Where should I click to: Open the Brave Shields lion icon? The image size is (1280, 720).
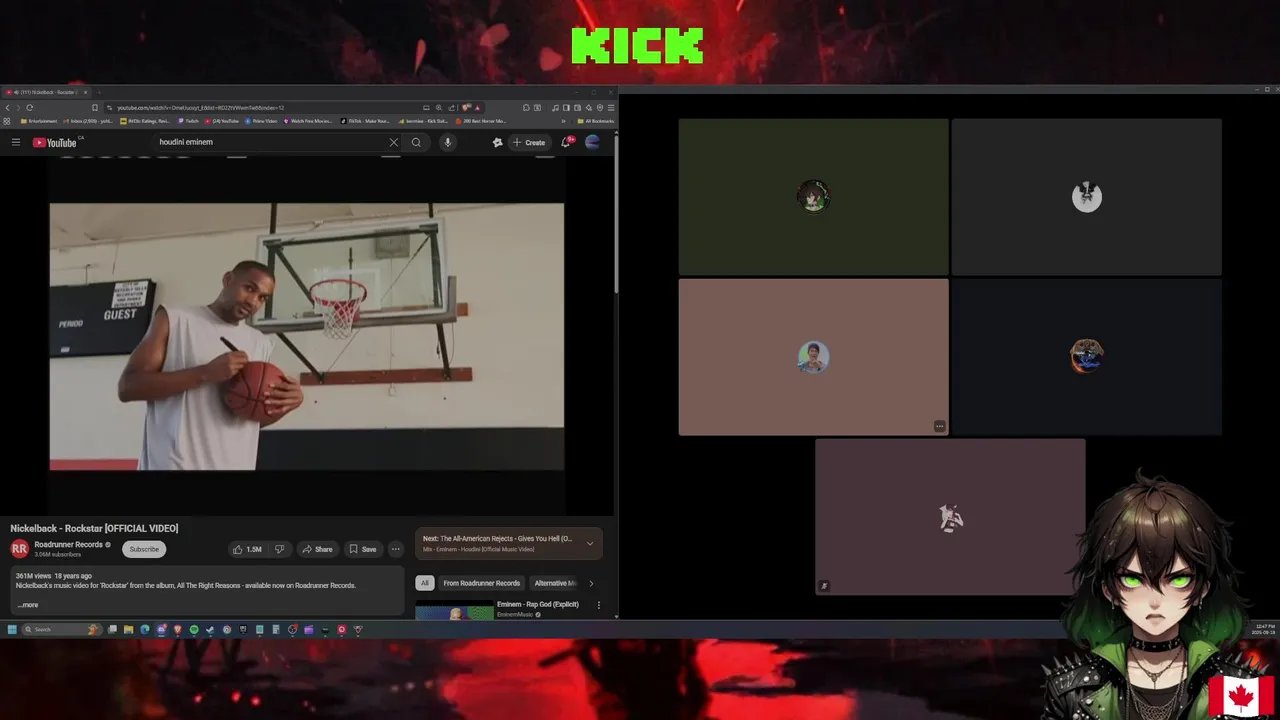pos(465,107)
